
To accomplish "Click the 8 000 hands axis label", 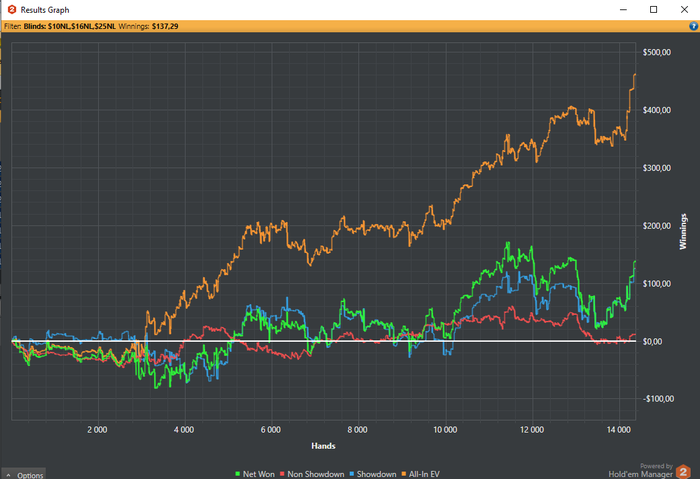I will pyautogui.click(x=358, y=430).
